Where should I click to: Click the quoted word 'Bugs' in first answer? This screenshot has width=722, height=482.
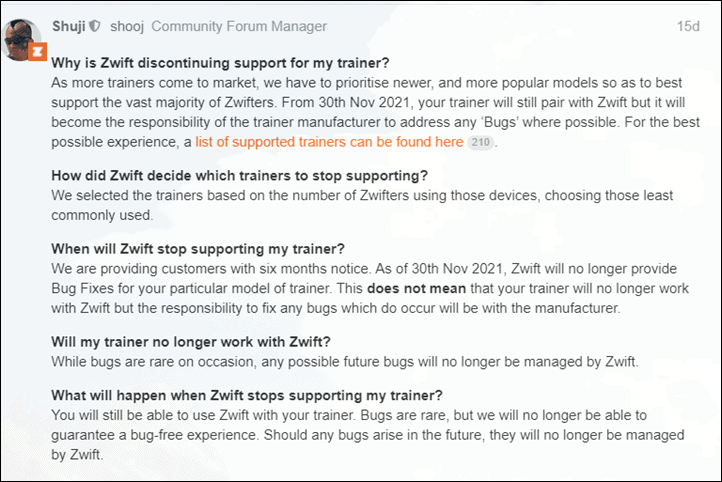click(x=499, y=122)
